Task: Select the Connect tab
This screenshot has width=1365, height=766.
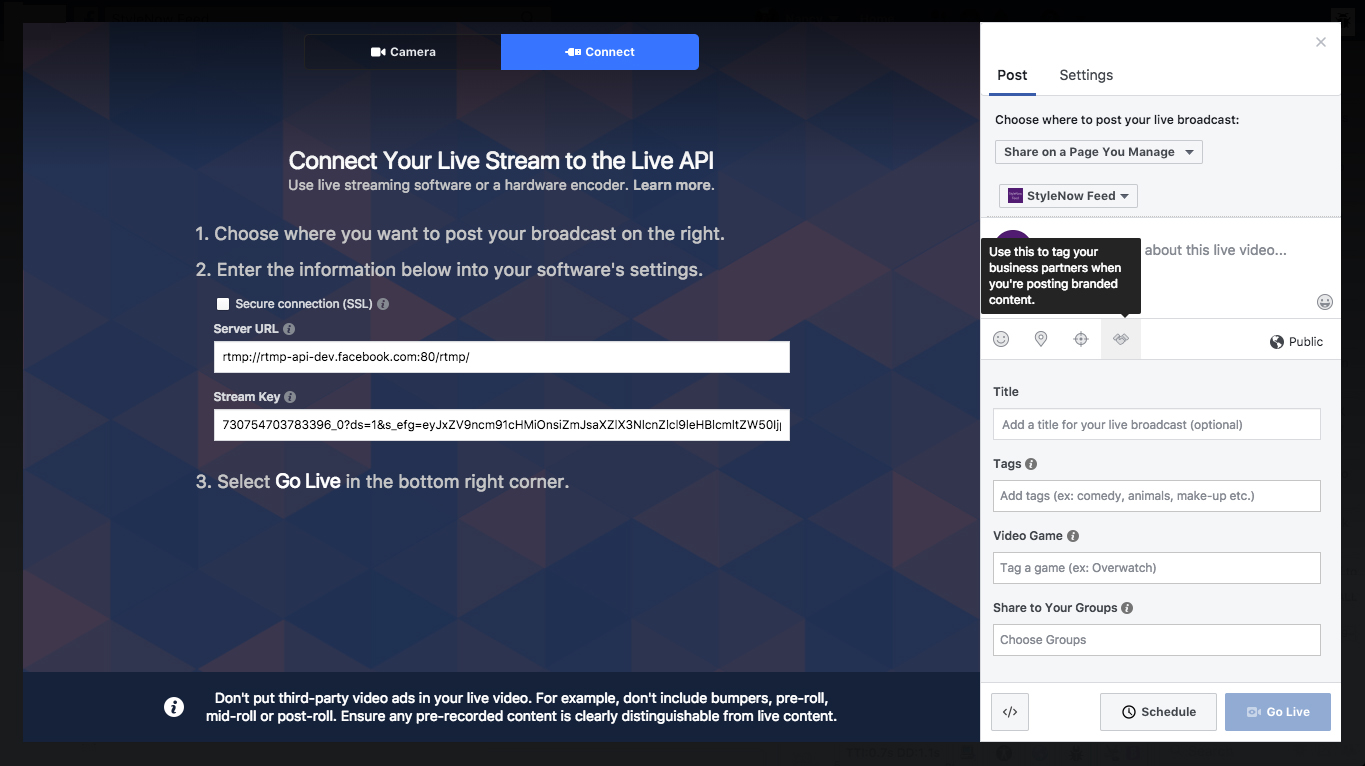Action: 600,52
